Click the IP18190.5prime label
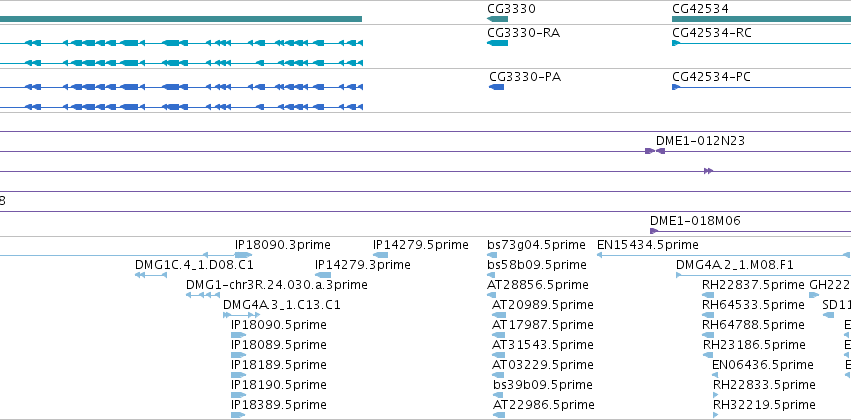 click(x=278, y=385)
